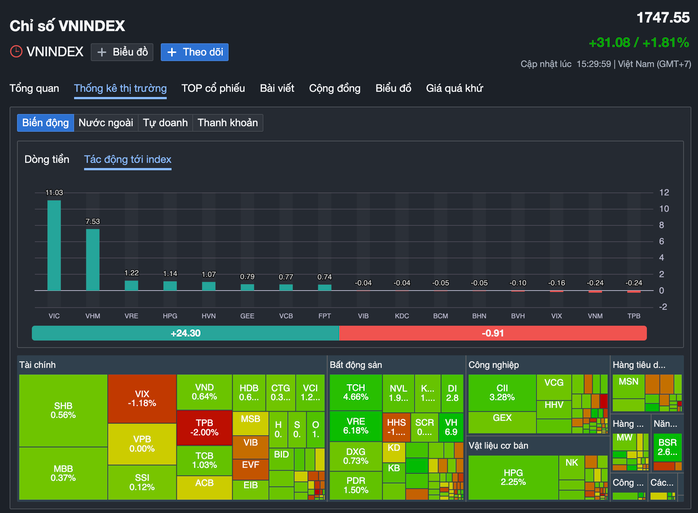Image resolution: width=698 pixels, height=513 pixels.
Task: Switch to the Dòng tiền sub-tab
Action: (x=49, y=159)
